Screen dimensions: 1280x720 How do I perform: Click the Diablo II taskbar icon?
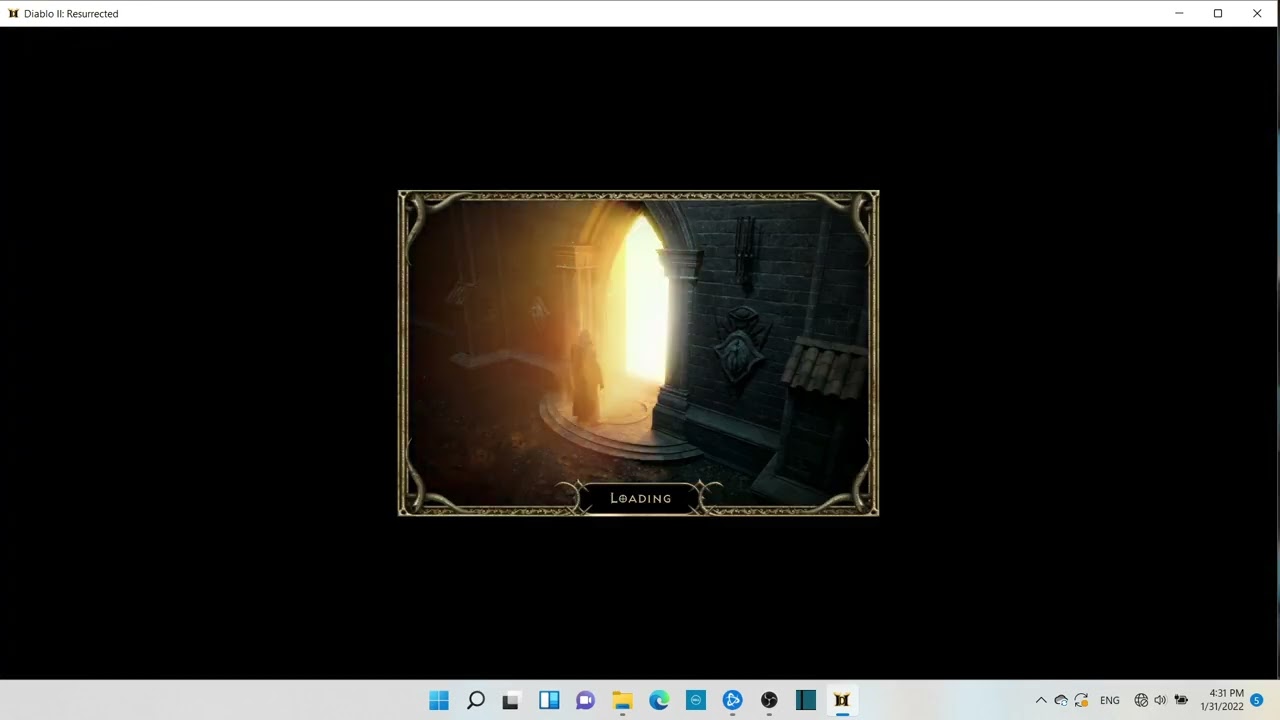coord(842,701)
